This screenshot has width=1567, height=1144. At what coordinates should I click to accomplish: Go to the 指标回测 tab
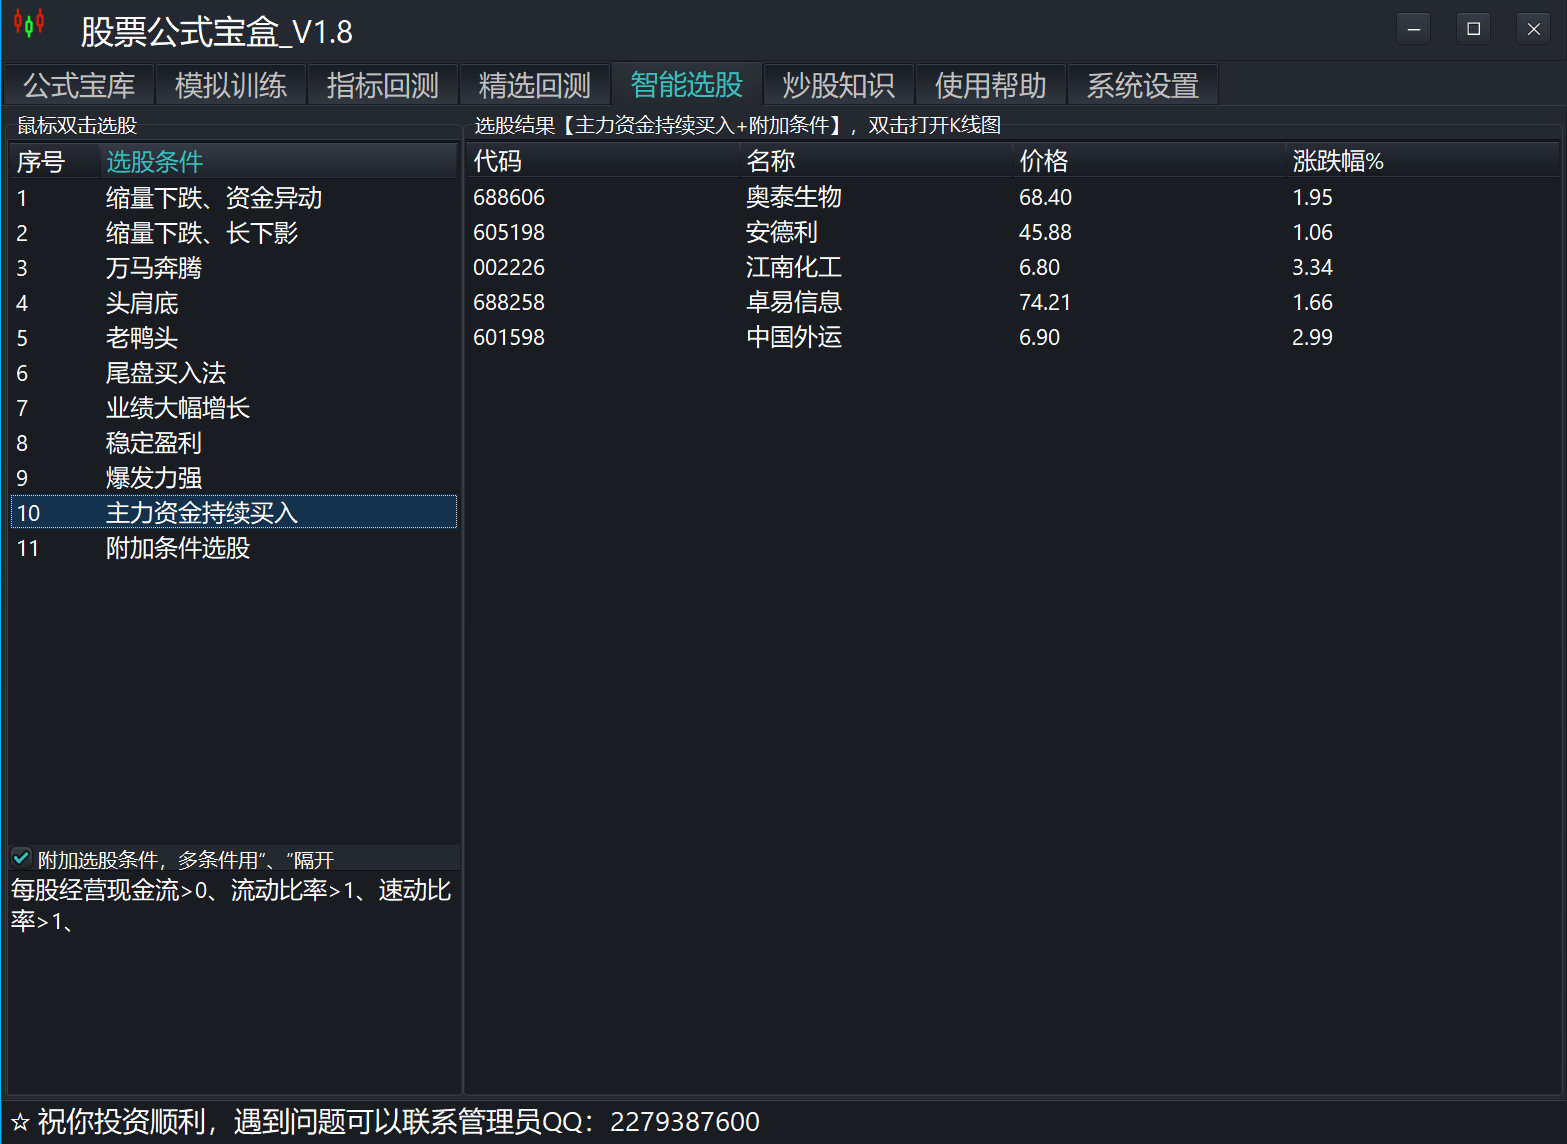[383, 86]
